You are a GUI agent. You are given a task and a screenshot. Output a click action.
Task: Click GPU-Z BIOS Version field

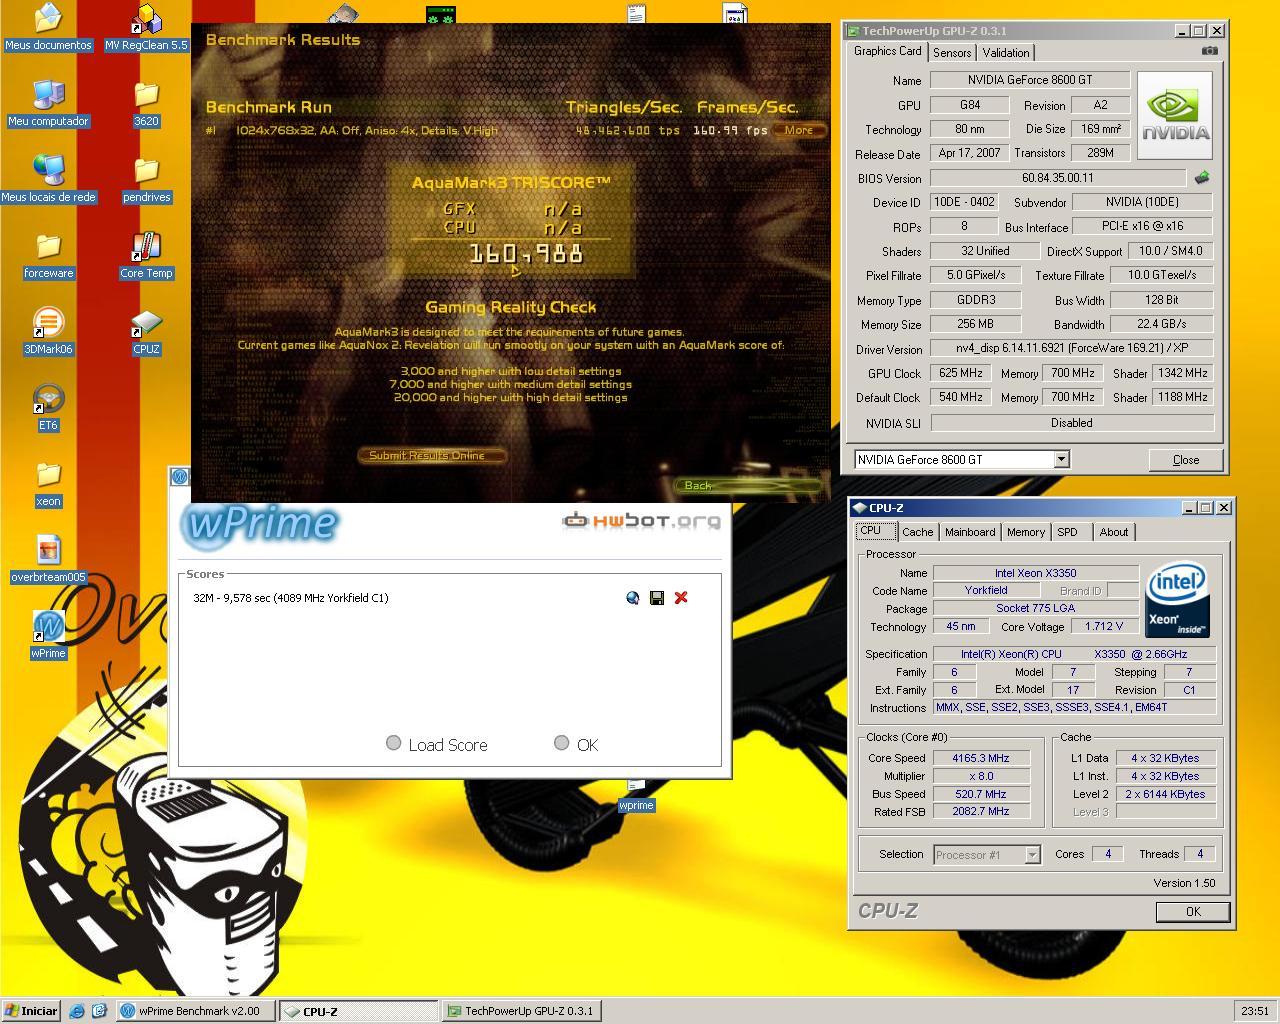click(1058, 178)
